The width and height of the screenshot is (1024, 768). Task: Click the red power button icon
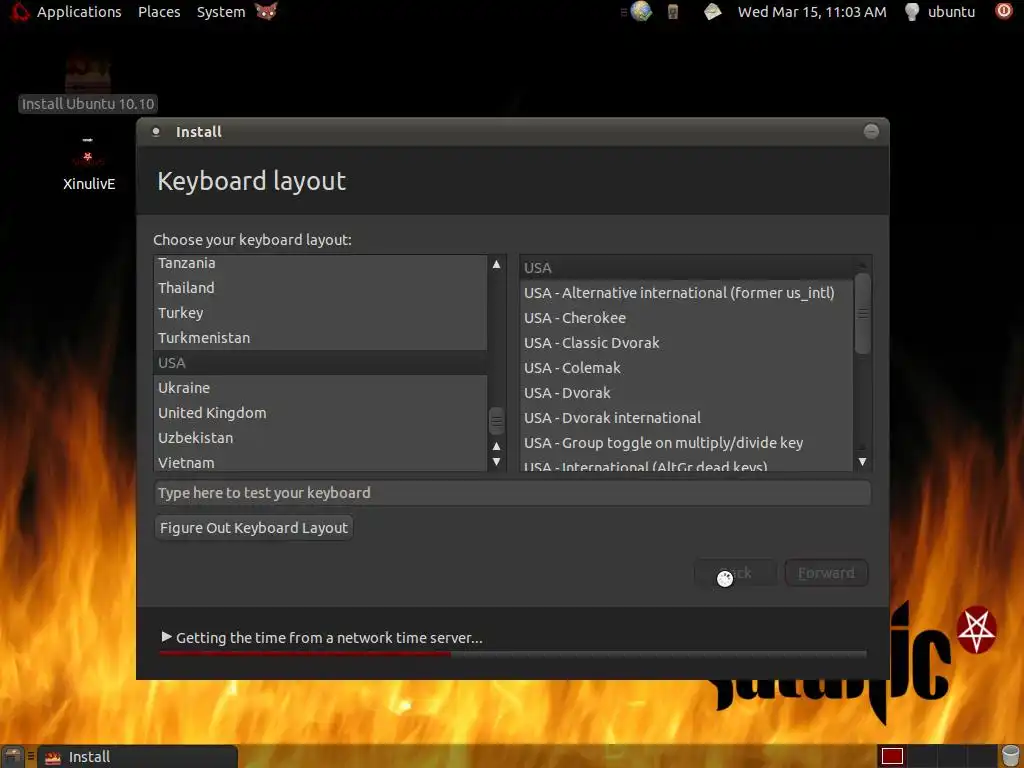click(1003, 11)
